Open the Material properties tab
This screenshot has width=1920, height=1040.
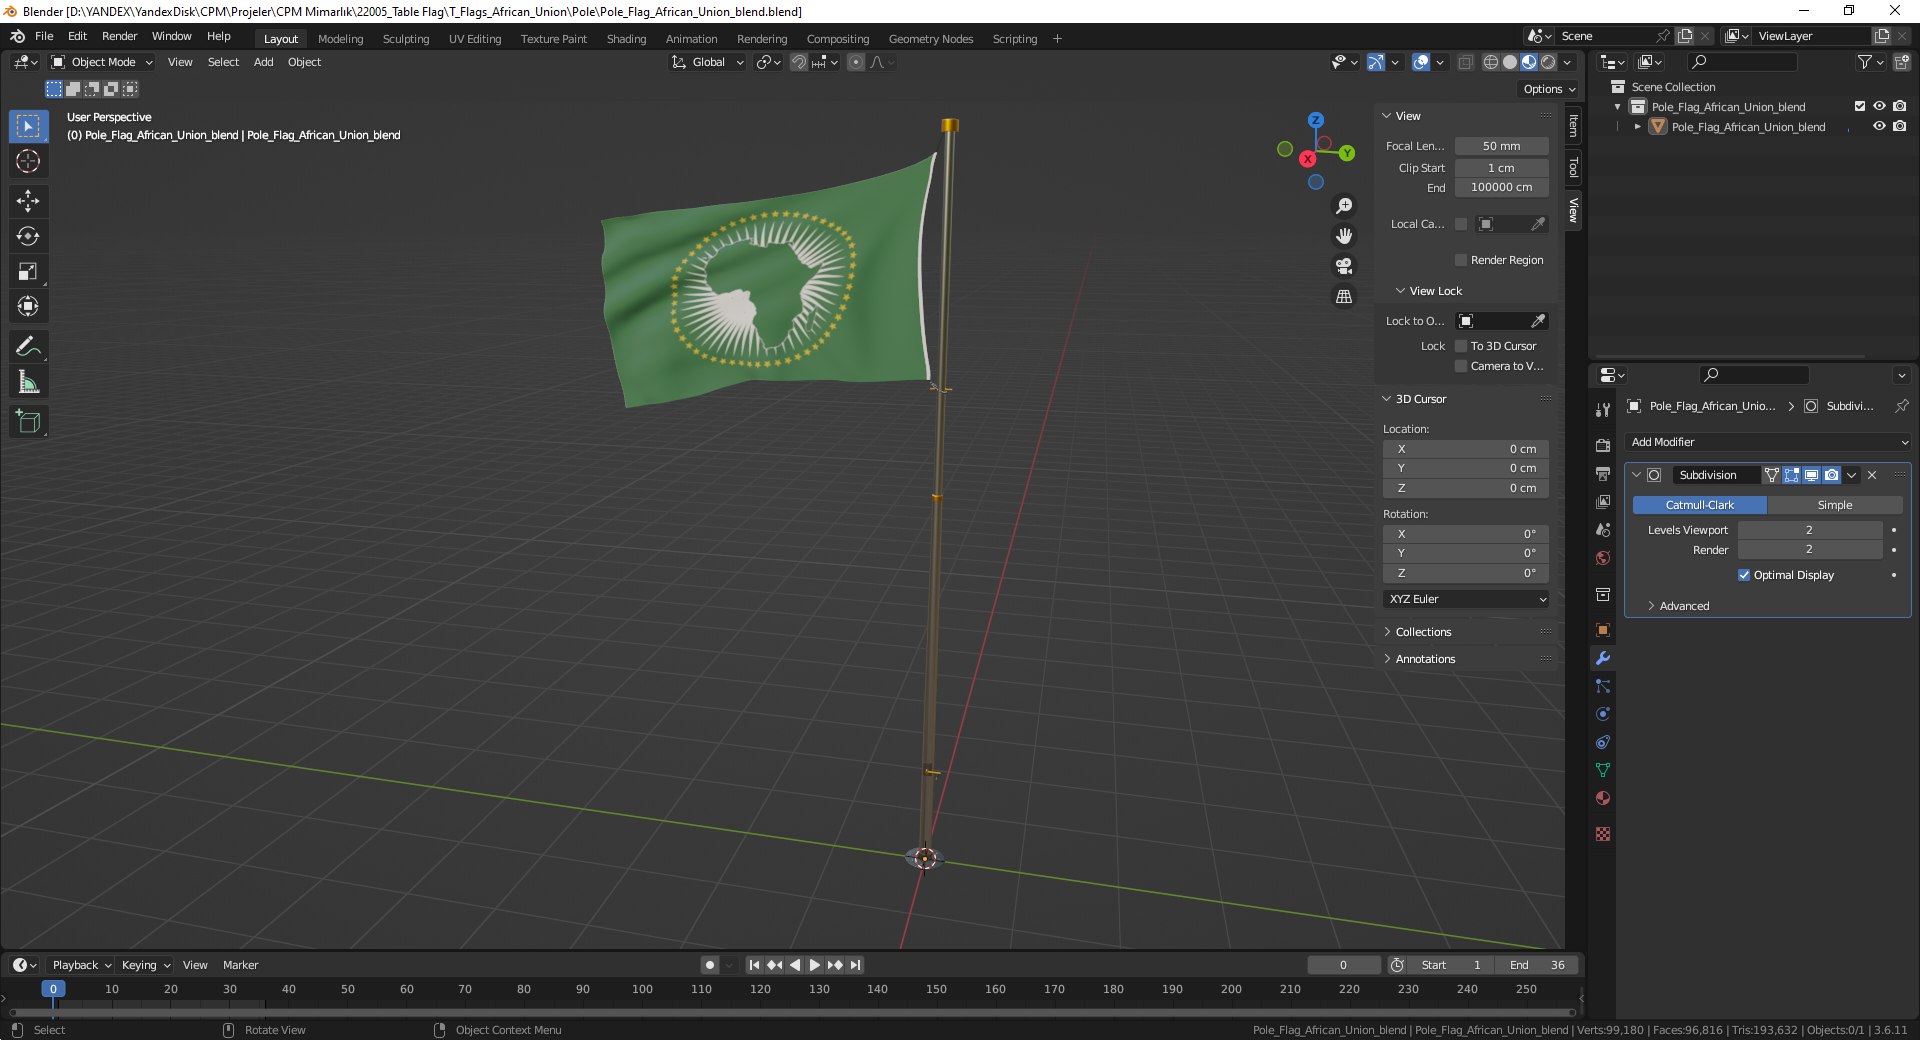pos(1603,798)
